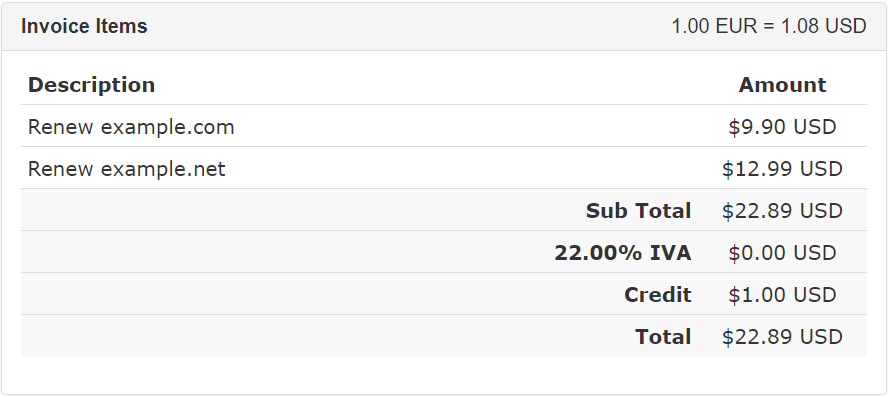Click the Invoice Items panel heading
The height and width of the screenshot is (397, 888).
[x=84, y=26]
